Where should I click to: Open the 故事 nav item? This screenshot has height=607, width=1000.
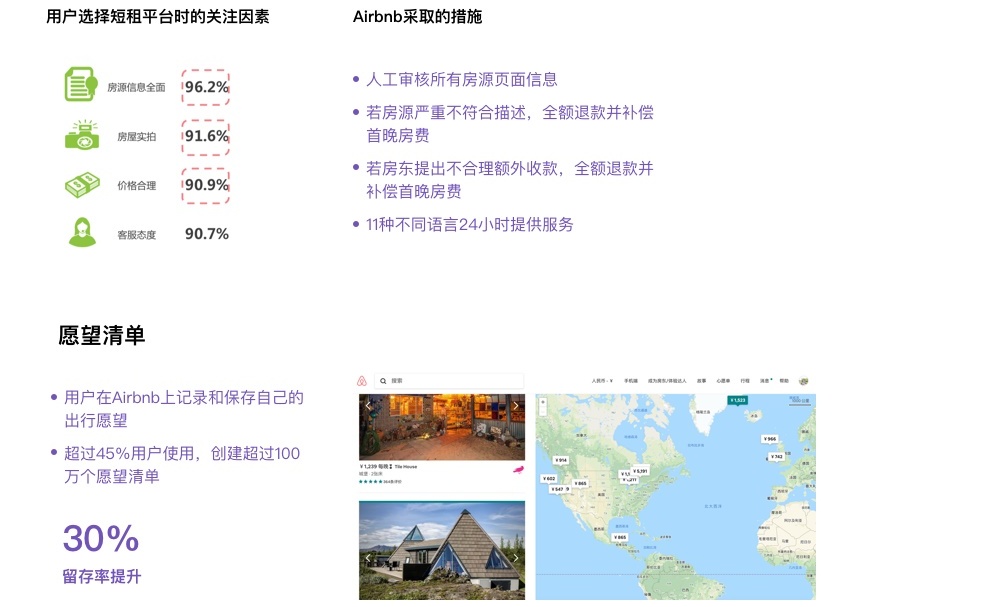click(x=702, y=381)
